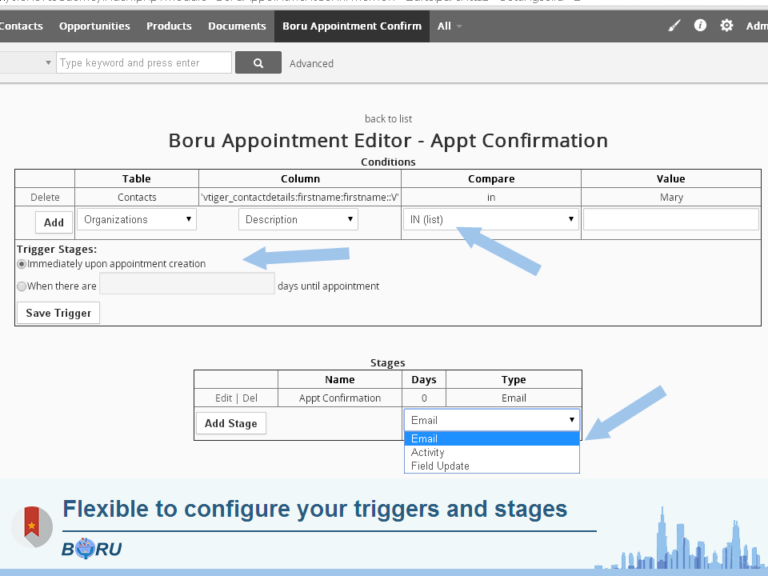Follow the back to list link
Viewport: 768px width, 576px height.
[388, 119]
